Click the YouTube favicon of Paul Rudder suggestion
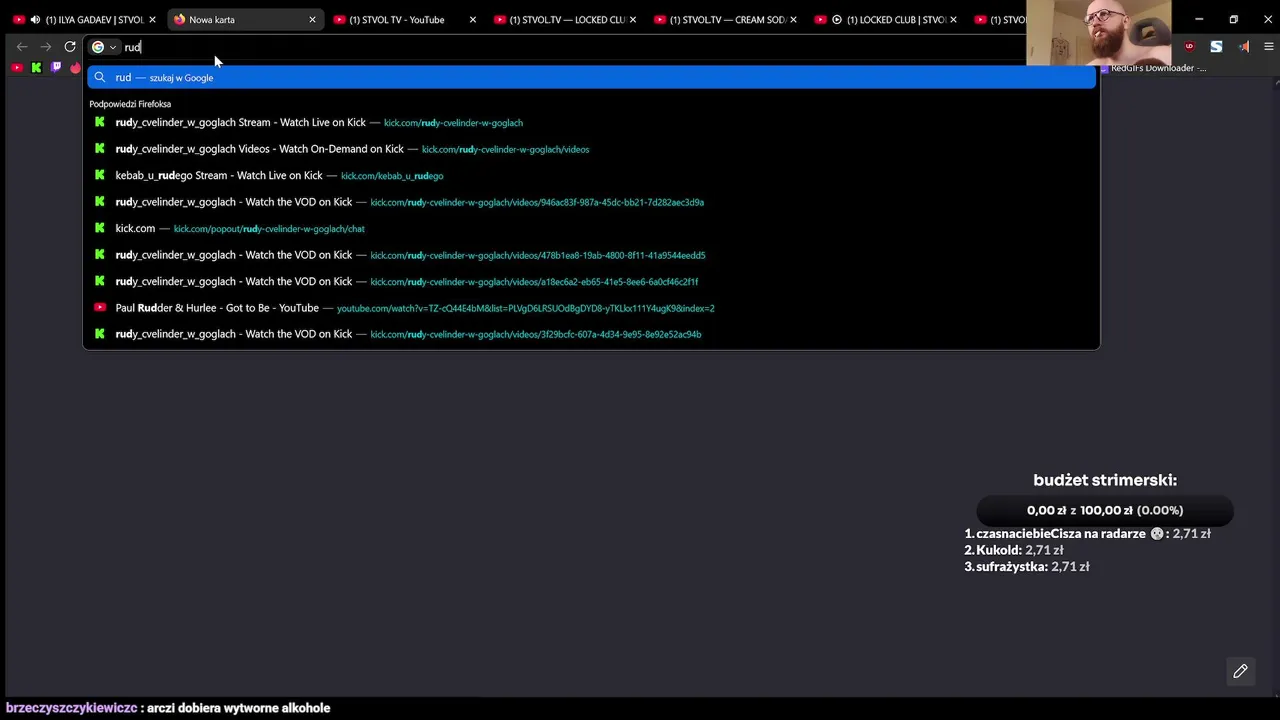The image size is (1280, 720). click(x=99, y=308)
